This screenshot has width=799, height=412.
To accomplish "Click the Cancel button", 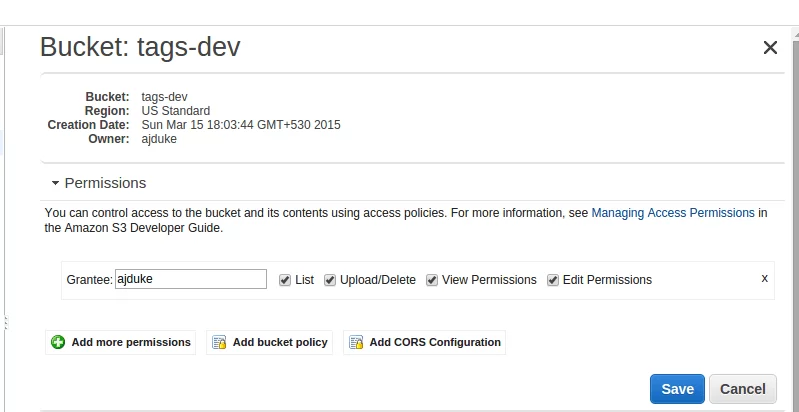I will 742,389.
